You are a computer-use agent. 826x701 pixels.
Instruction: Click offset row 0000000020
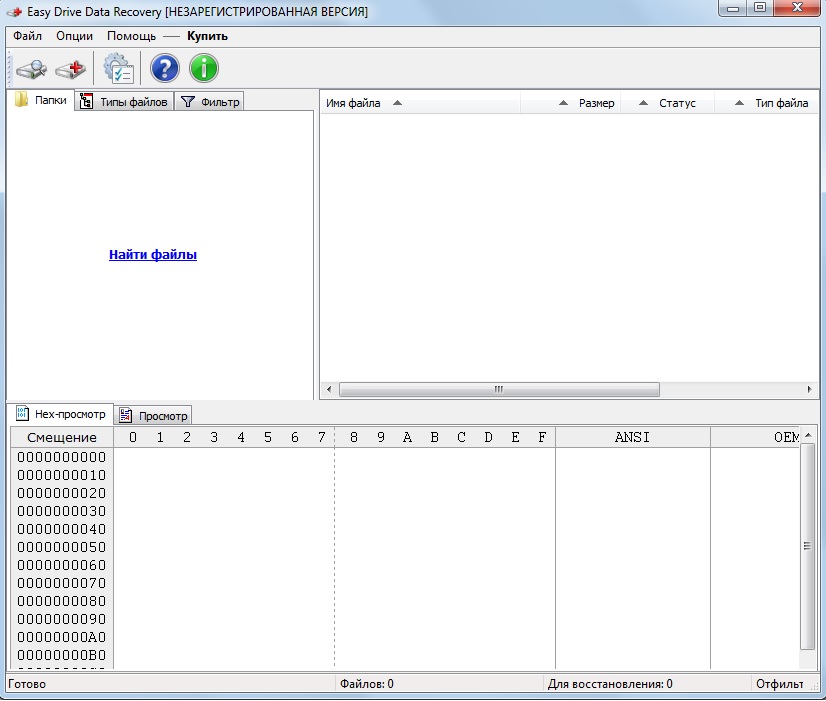pyautogui.click(x=62, y=493)
